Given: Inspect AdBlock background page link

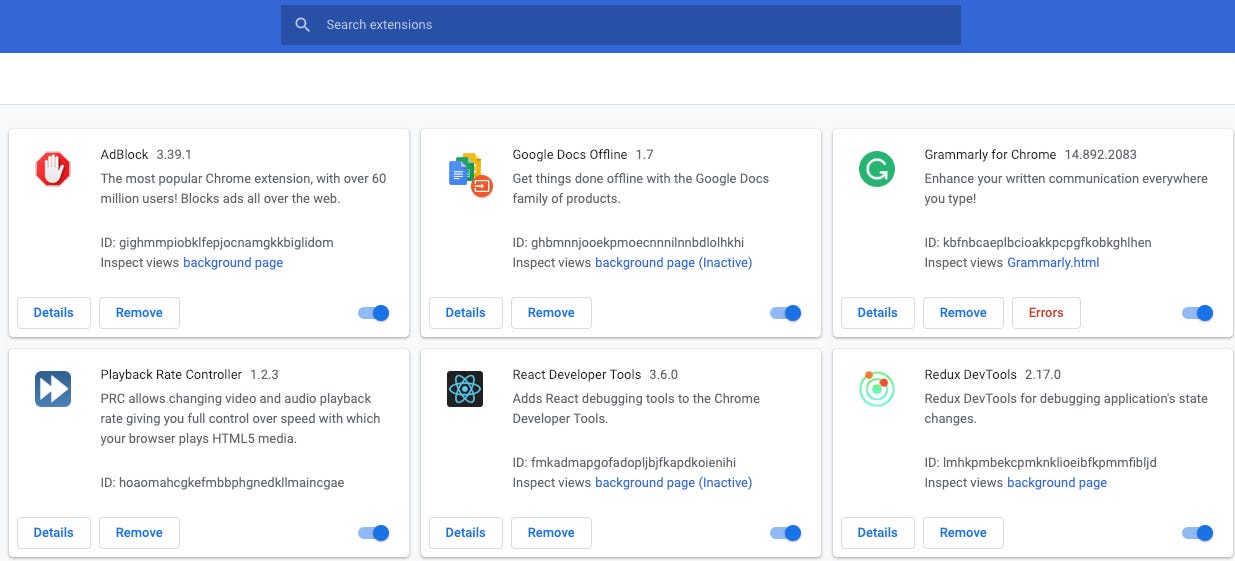Looking at the screenshot, I should coord(233,263).
